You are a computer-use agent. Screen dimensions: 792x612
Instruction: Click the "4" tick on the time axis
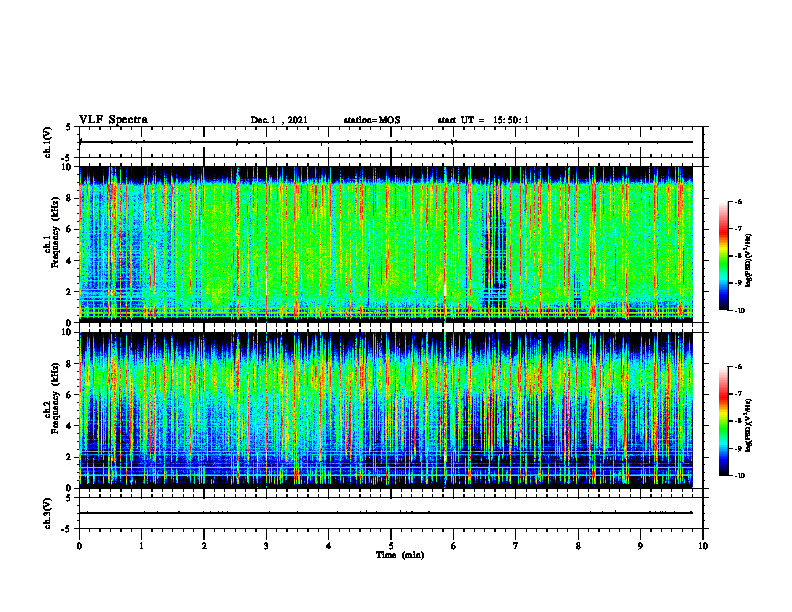(329, 546)
